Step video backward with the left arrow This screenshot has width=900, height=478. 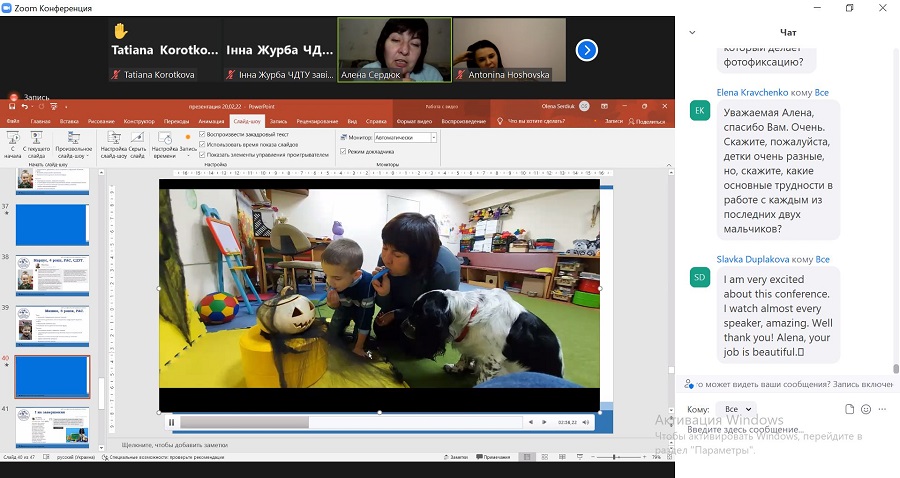click(531, 422)
